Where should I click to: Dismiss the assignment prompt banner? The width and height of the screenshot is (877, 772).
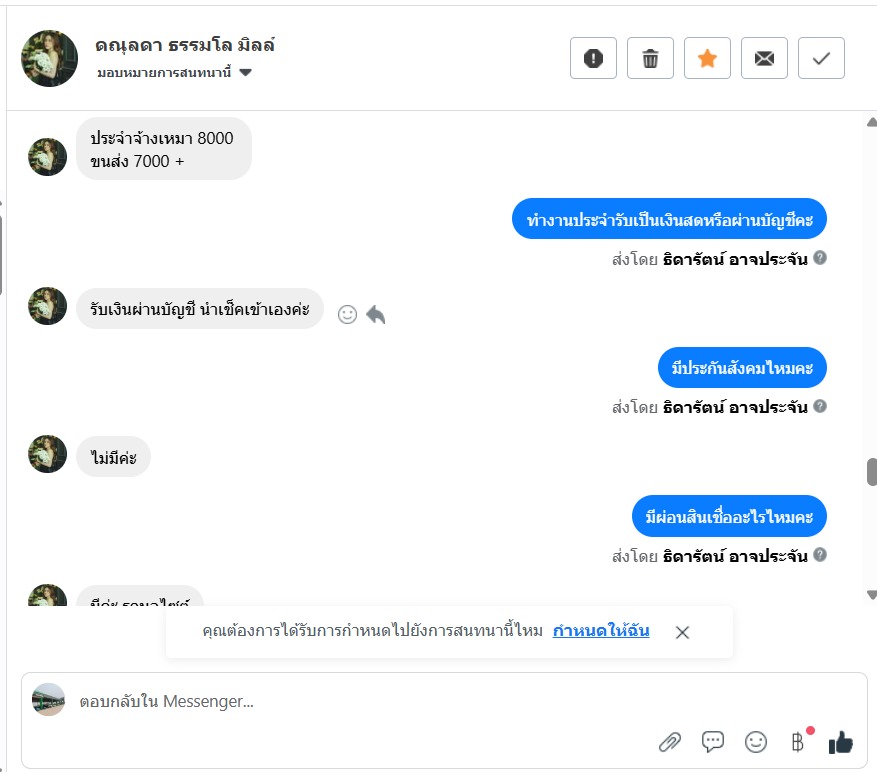[x=682, y=633]
